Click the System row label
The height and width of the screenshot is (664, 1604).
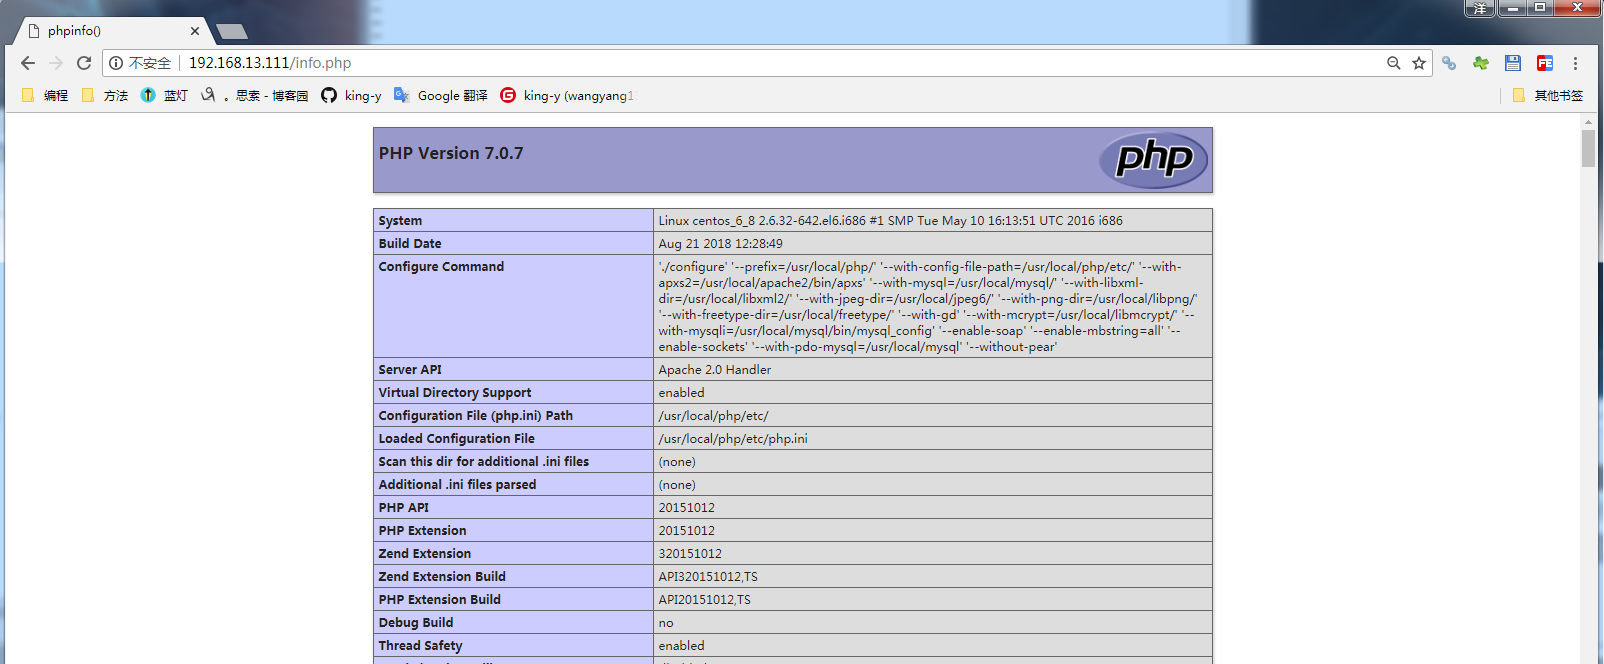pyautogui.click(x=400, y=220)
